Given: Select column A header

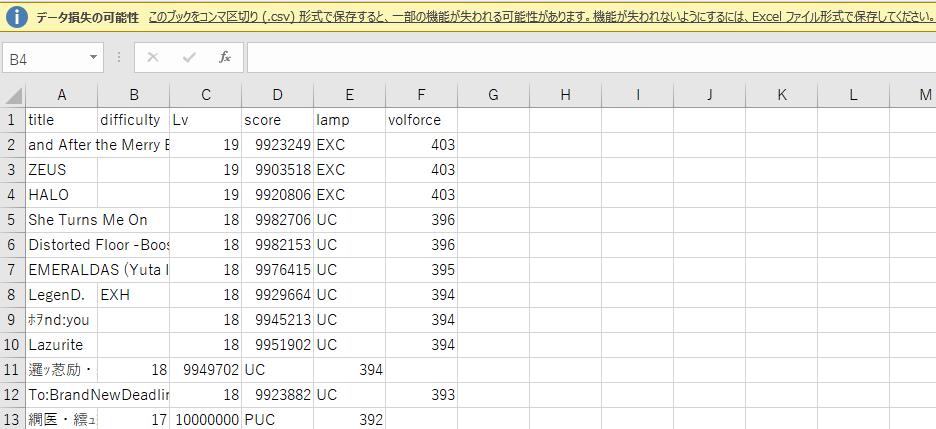Looking at the screenshot, I should (x=61, y=95).
